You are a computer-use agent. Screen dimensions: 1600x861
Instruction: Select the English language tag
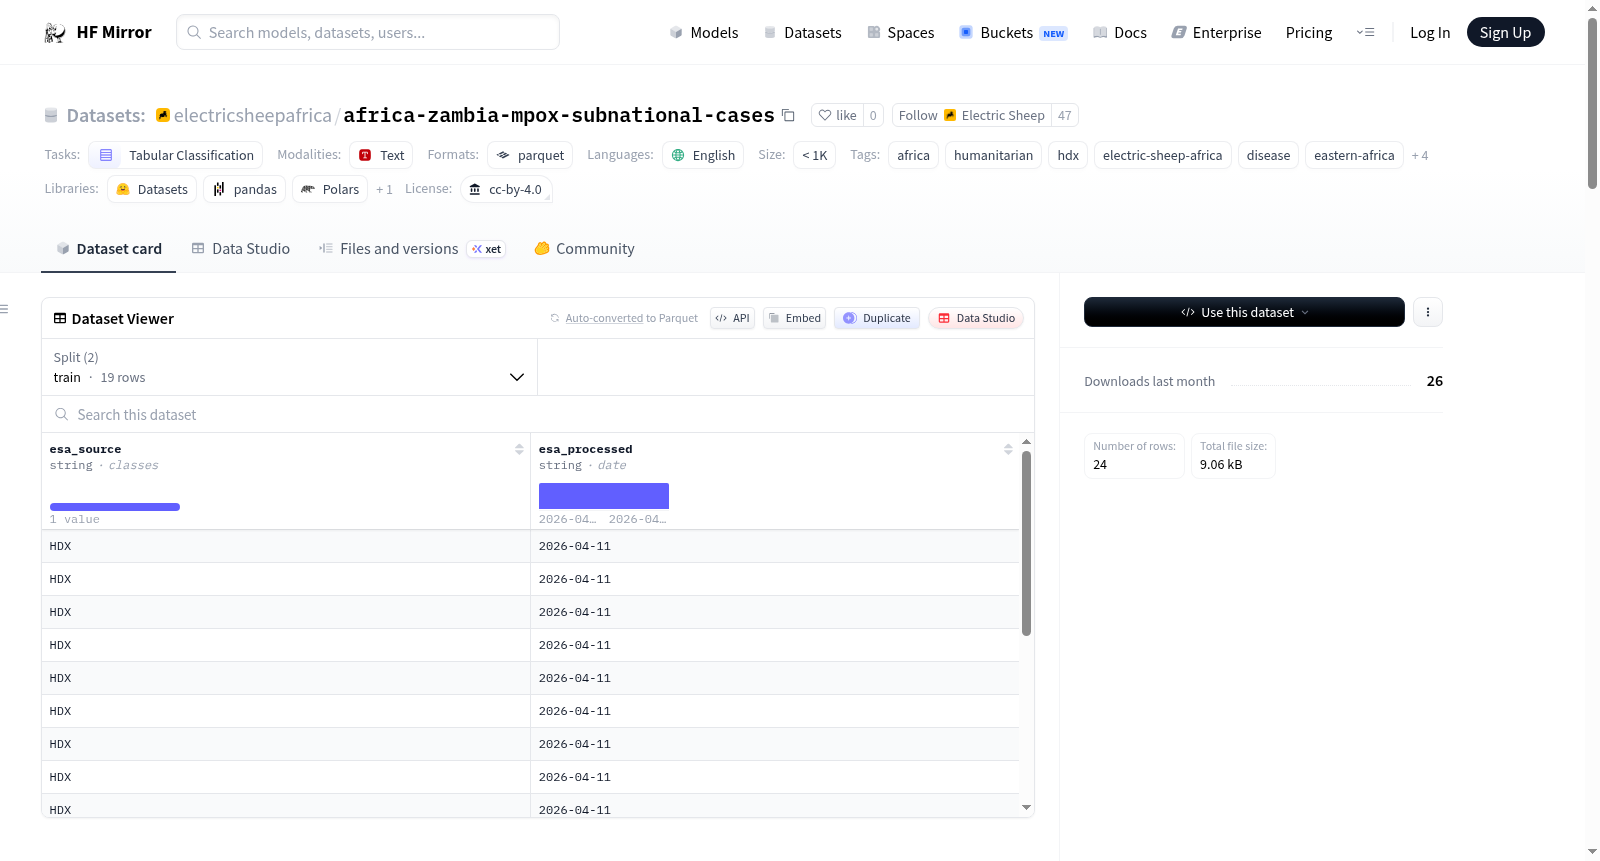pyautogui.click(x=703, y=155)
